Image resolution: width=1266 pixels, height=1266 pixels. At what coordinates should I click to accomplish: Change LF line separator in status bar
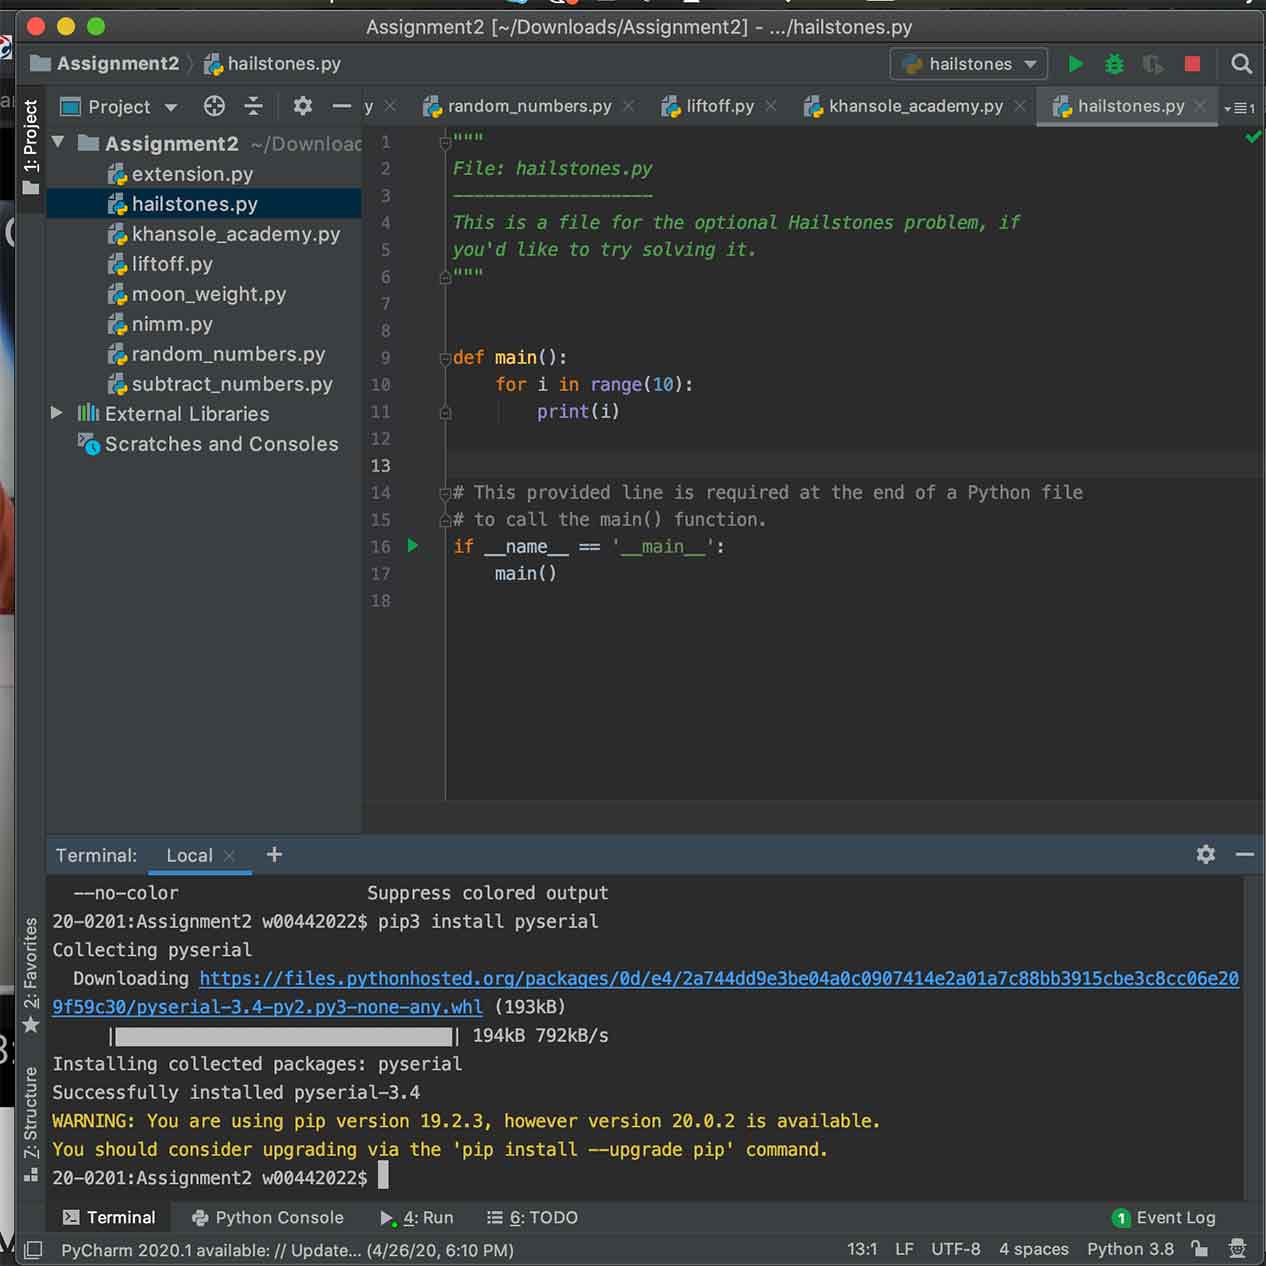tap(904, 1249)
